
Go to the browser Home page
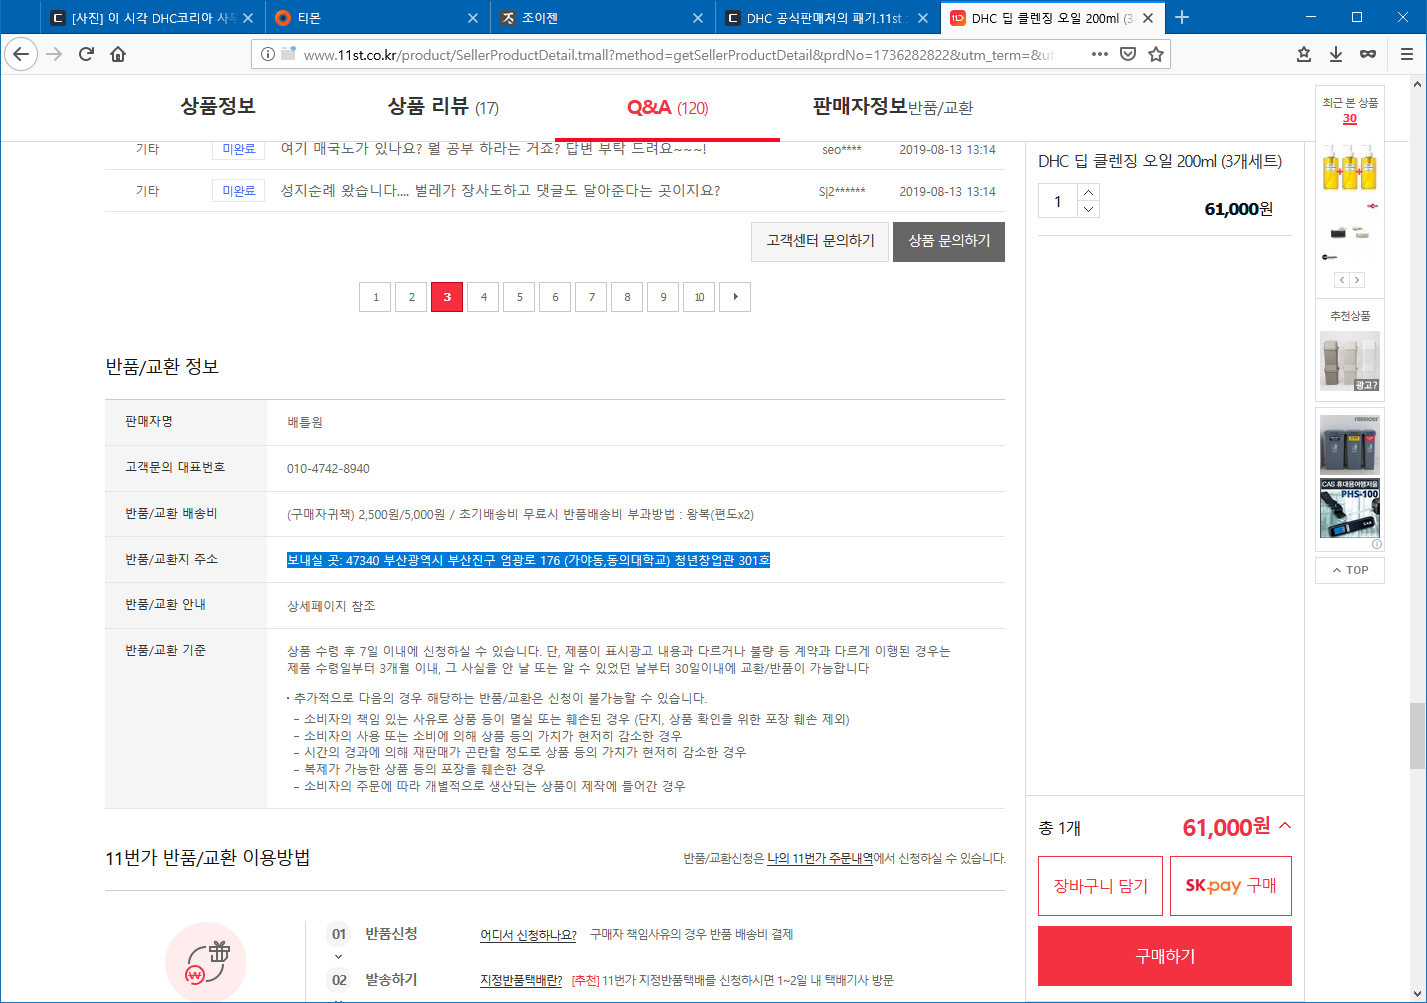(x=118, y=54)
